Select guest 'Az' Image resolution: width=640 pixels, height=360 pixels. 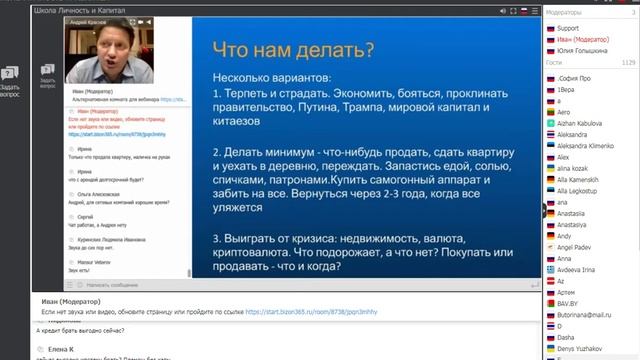pyautogui.click(x=560, y=281)
